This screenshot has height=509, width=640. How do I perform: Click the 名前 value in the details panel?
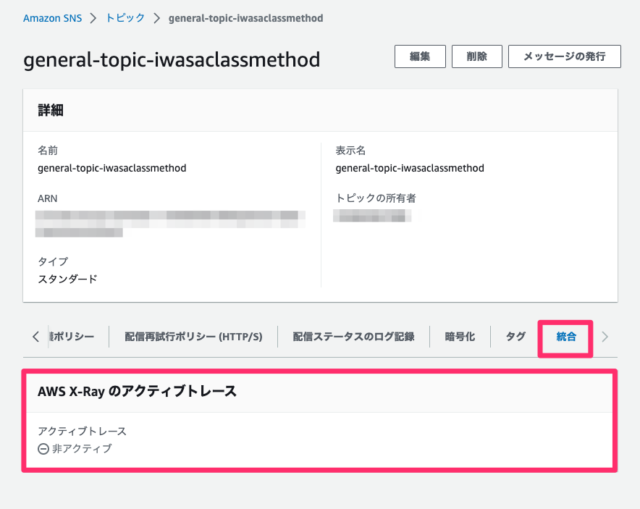tap(112, 168)
